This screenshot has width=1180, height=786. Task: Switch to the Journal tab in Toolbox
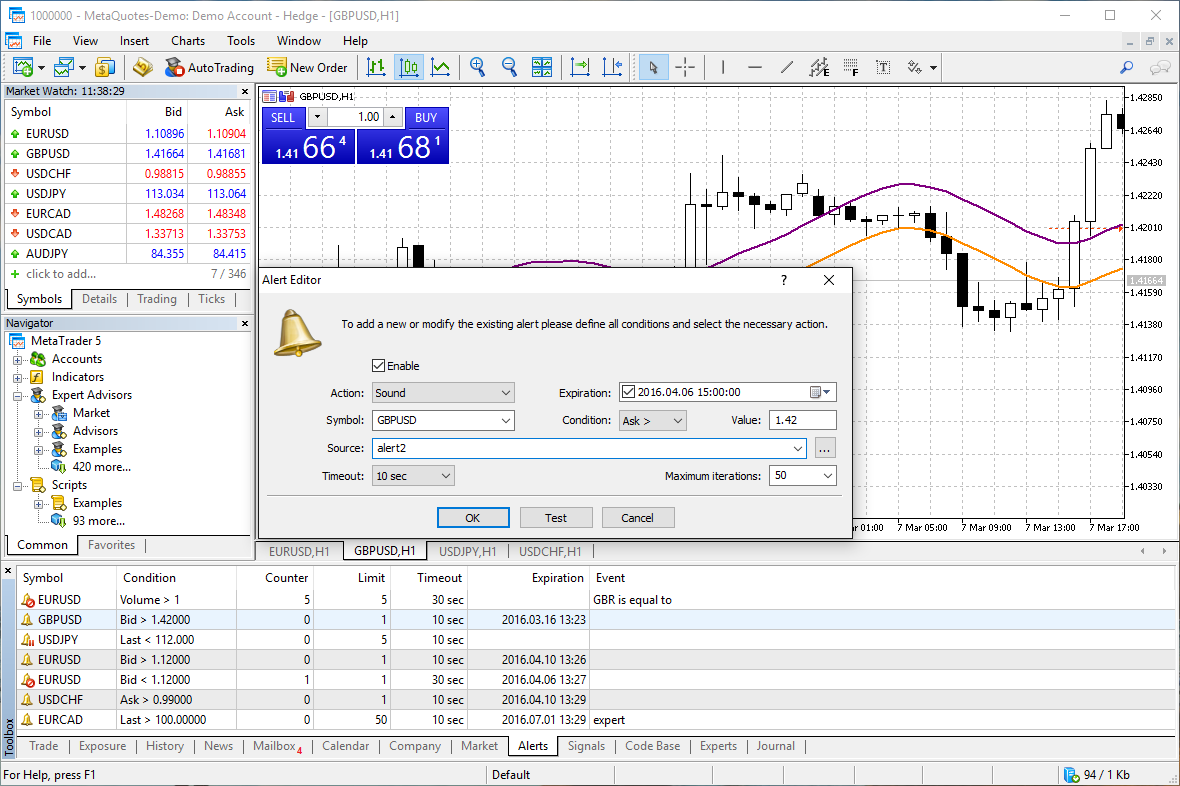point(775,746)
